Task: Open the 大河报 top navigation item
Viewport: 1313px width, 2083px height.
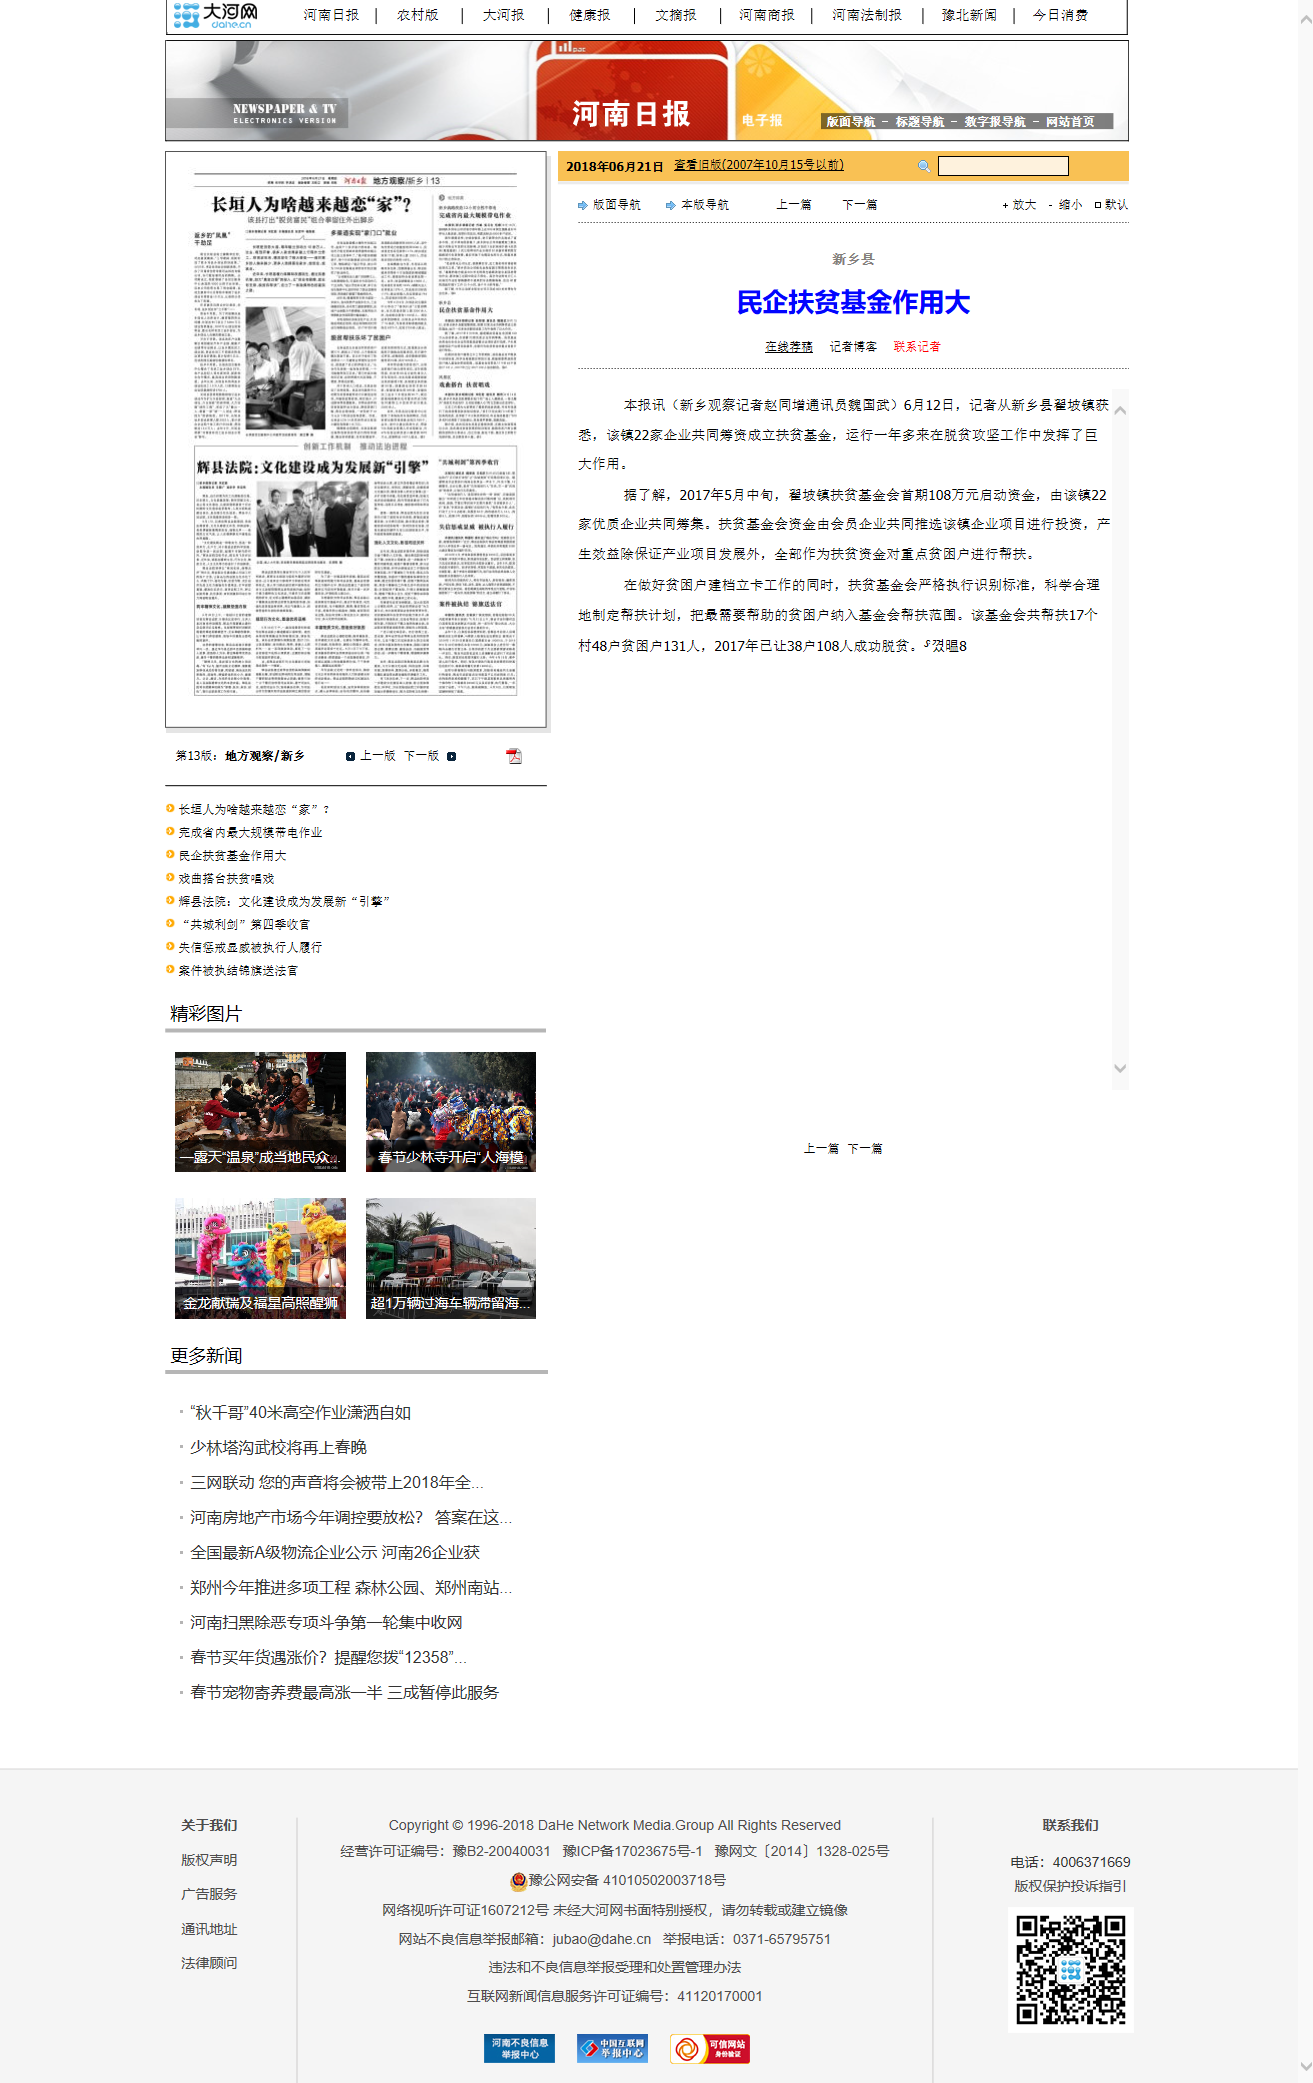Action: [x=503, y=15]
